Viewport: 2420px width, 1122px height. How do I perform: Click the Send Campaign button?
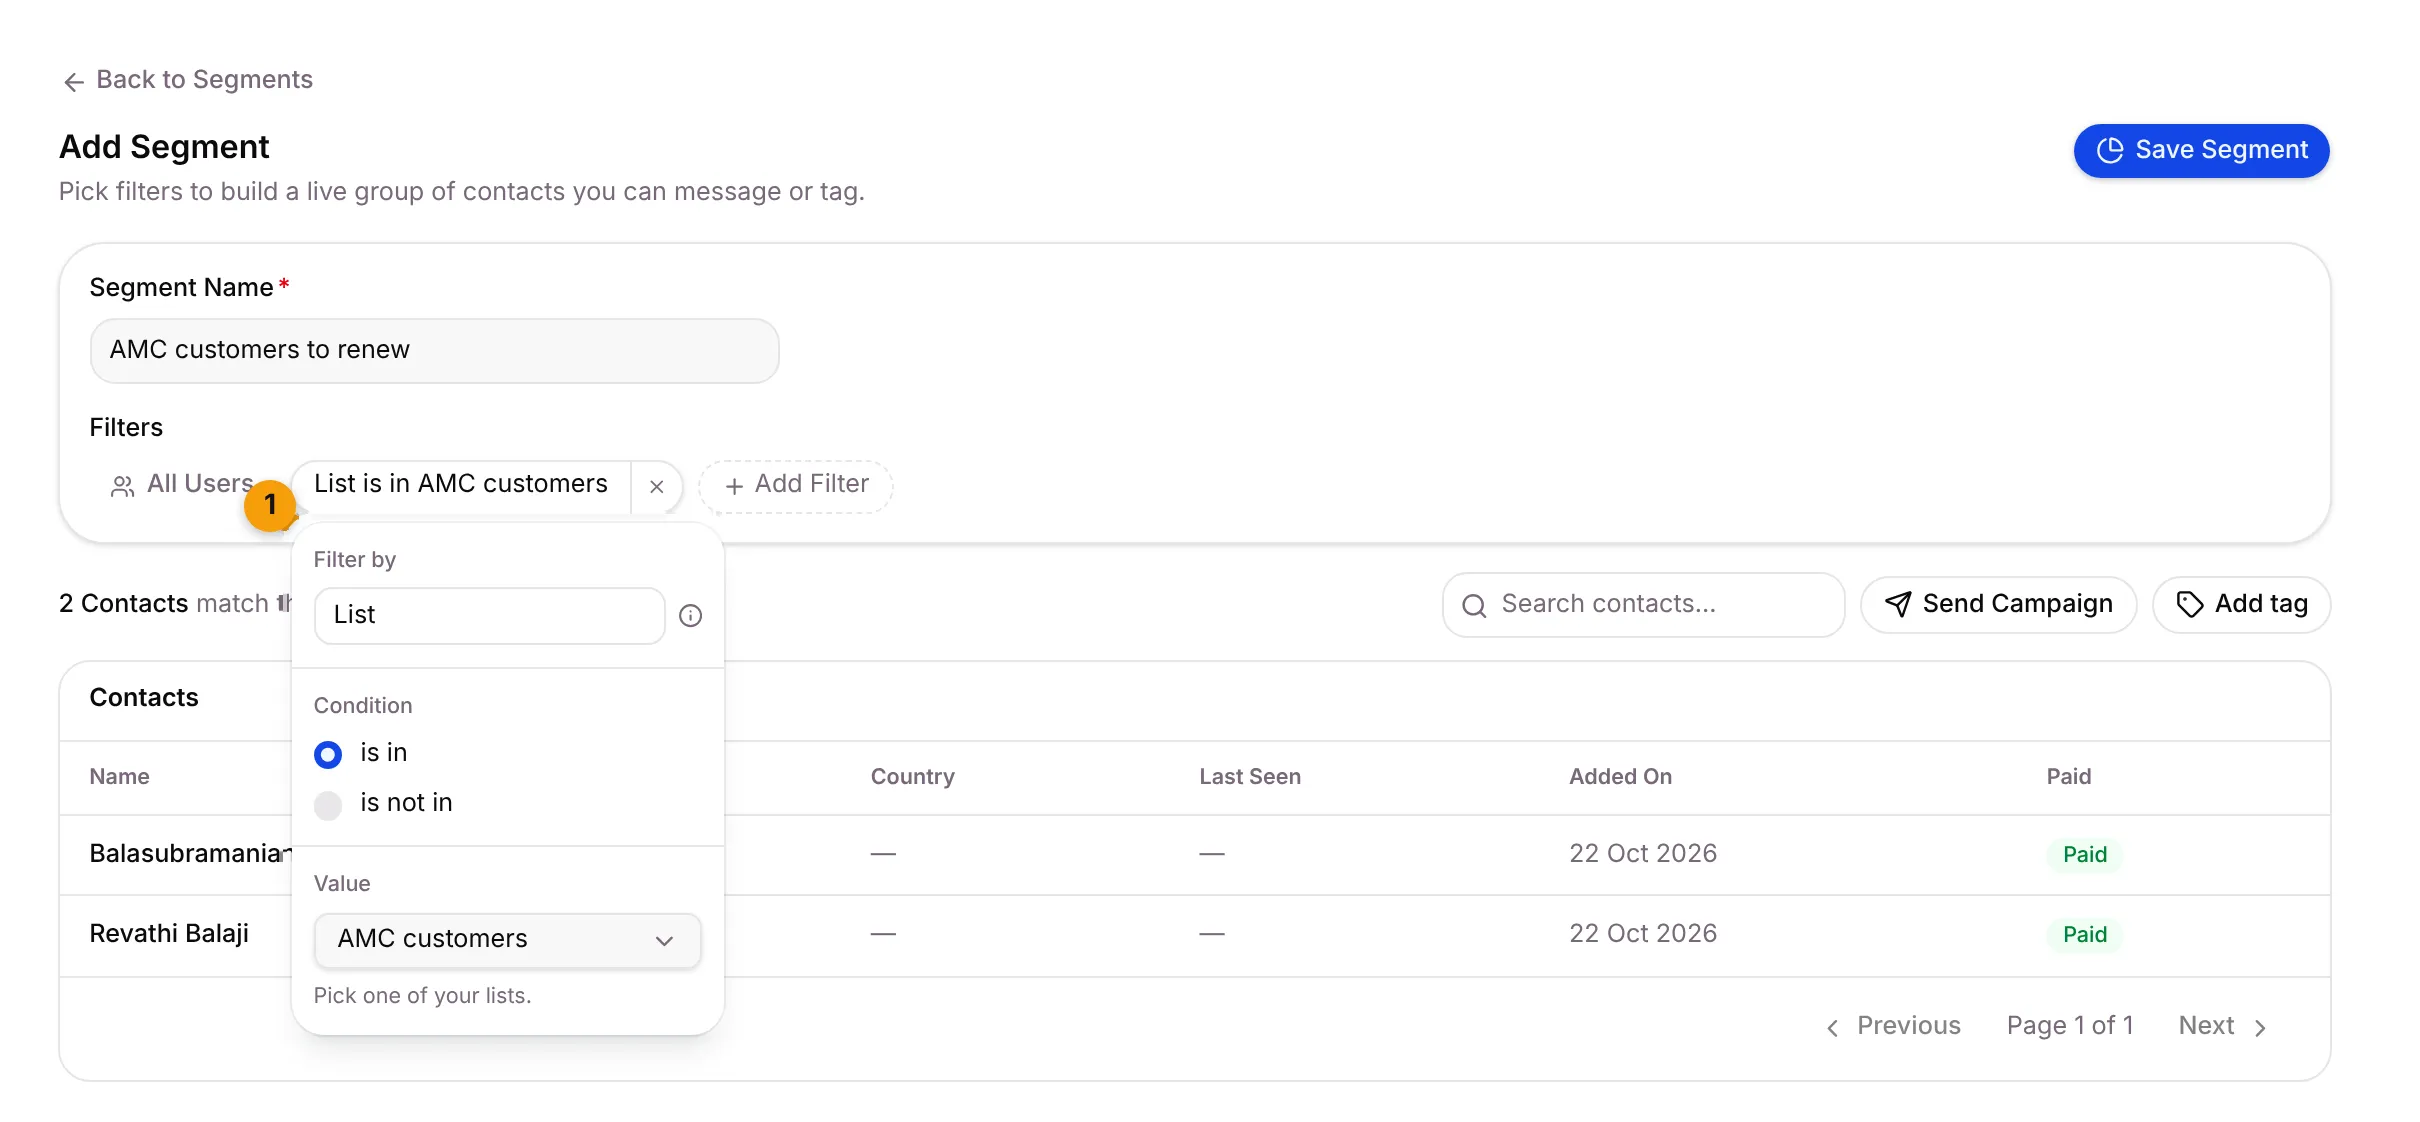[x=1998, y=604]
